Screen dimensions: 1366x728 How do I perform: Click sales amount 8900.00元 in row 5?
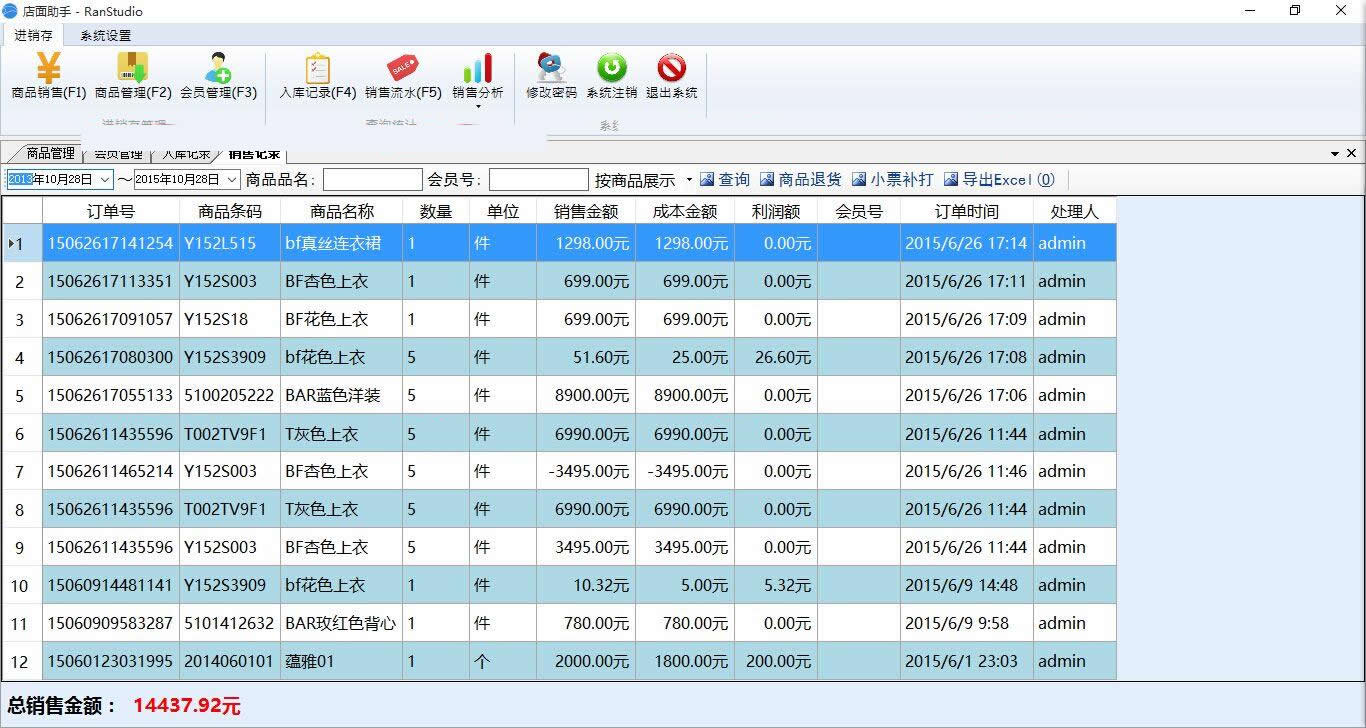586,396
